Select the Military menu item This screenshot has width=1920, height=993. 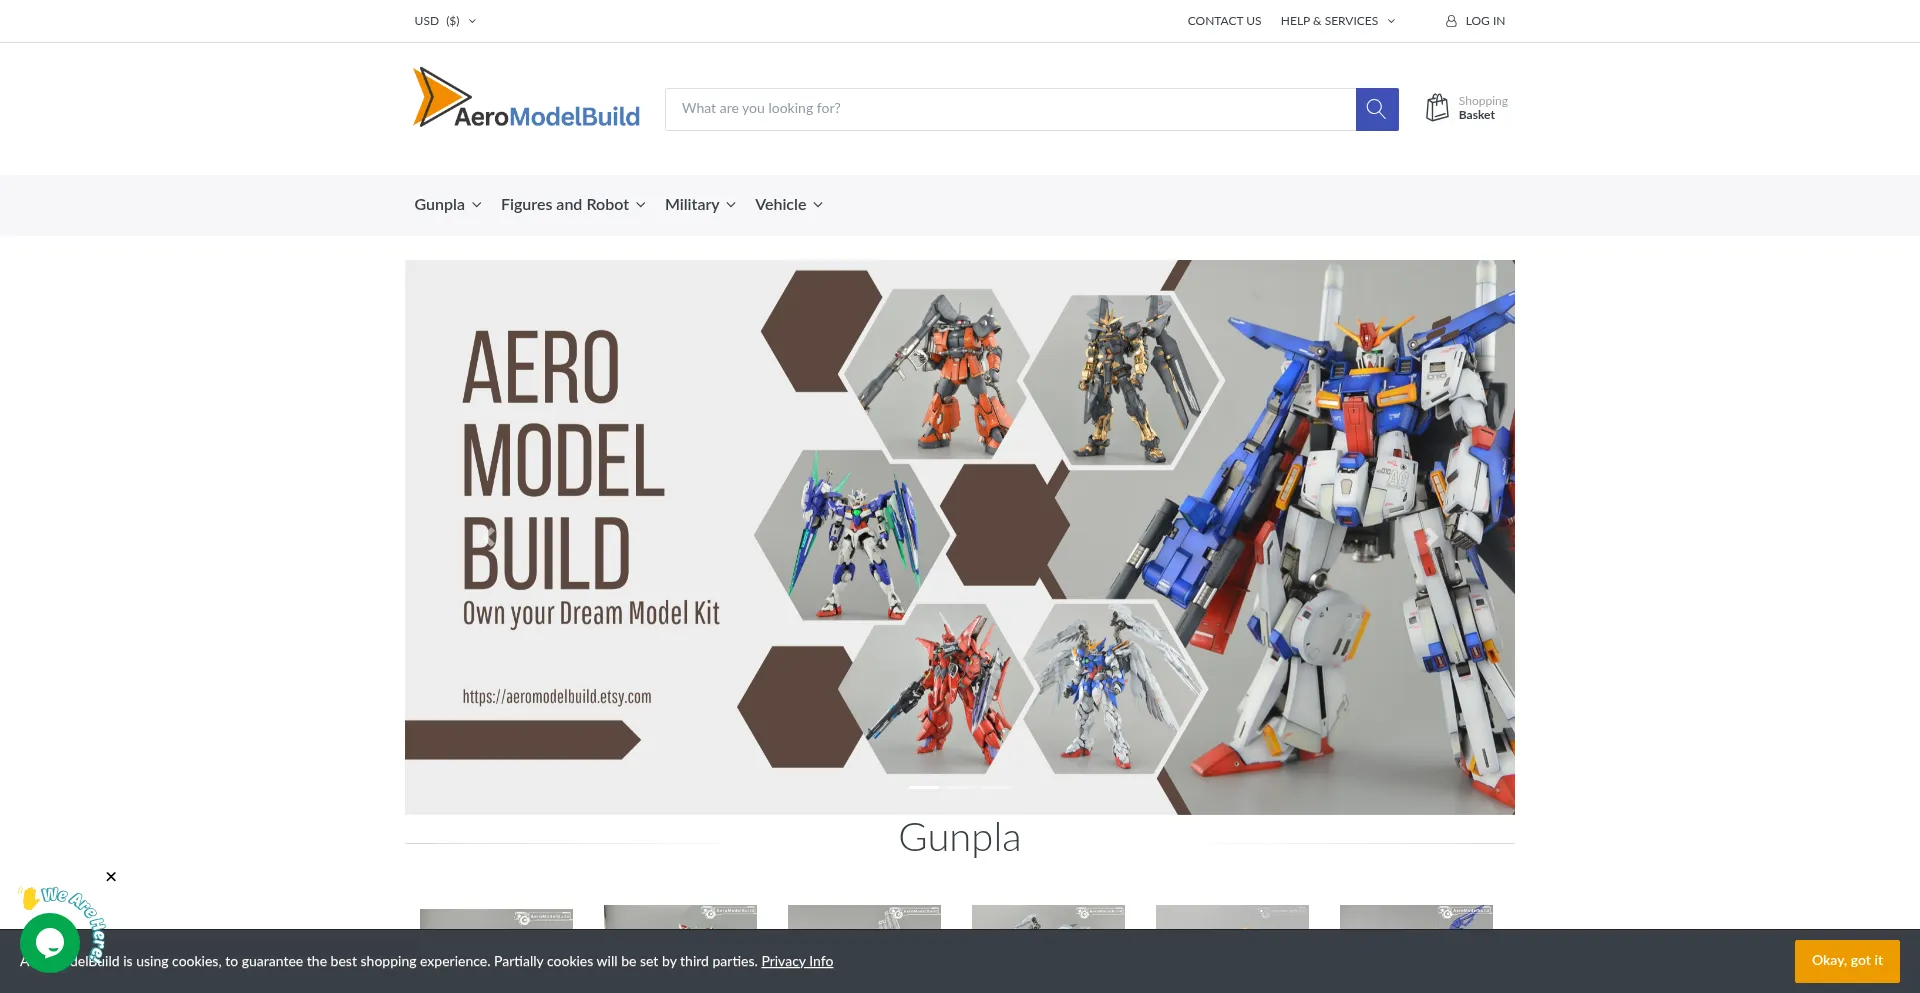click(x=699, y=204)
